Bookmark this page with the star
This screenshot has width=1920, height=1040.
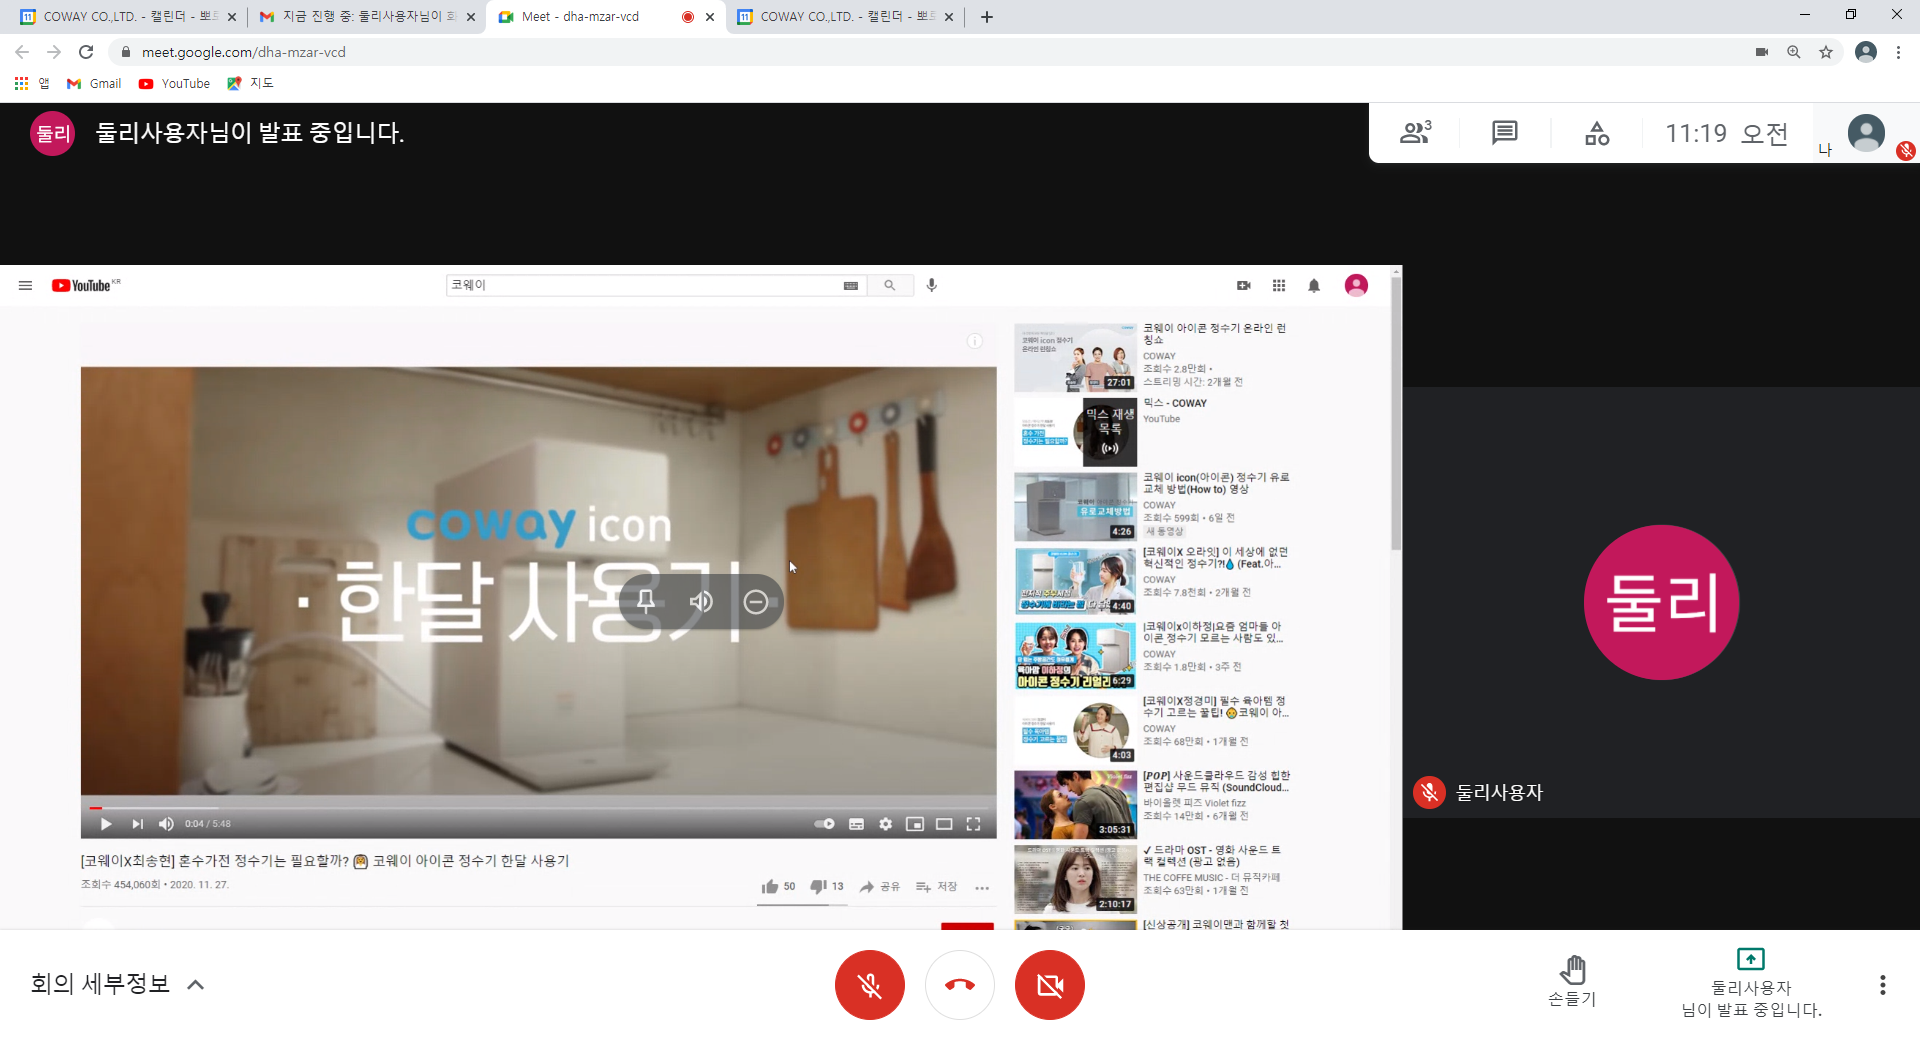(1826, 52)
